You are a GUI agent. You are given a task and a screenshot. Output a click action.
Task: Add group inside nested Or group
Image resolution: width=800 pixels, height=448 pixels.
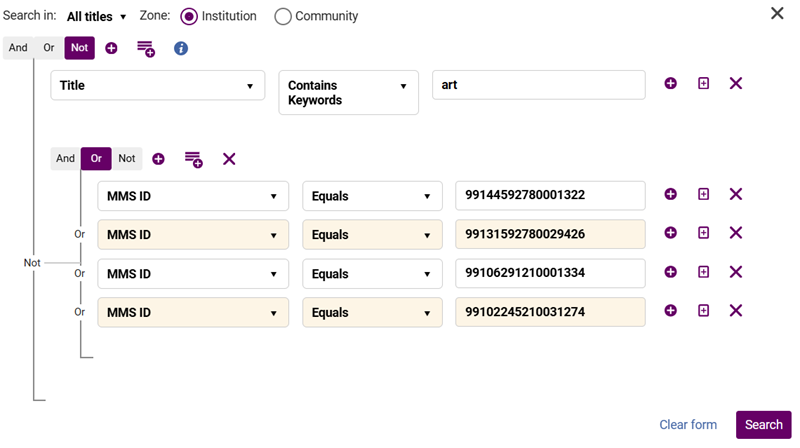click(193, 159)
